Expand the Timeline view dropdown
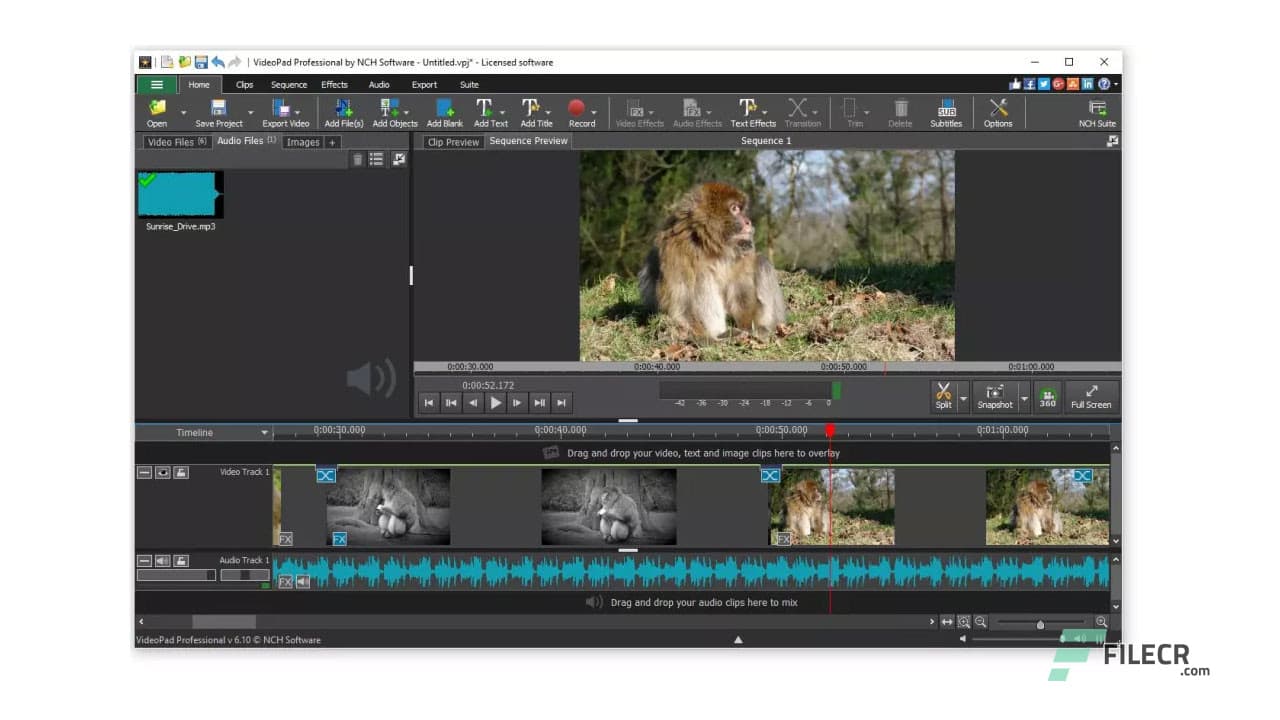The width and height of the screenshot is (1280, 720). click(x=264, y=432)
